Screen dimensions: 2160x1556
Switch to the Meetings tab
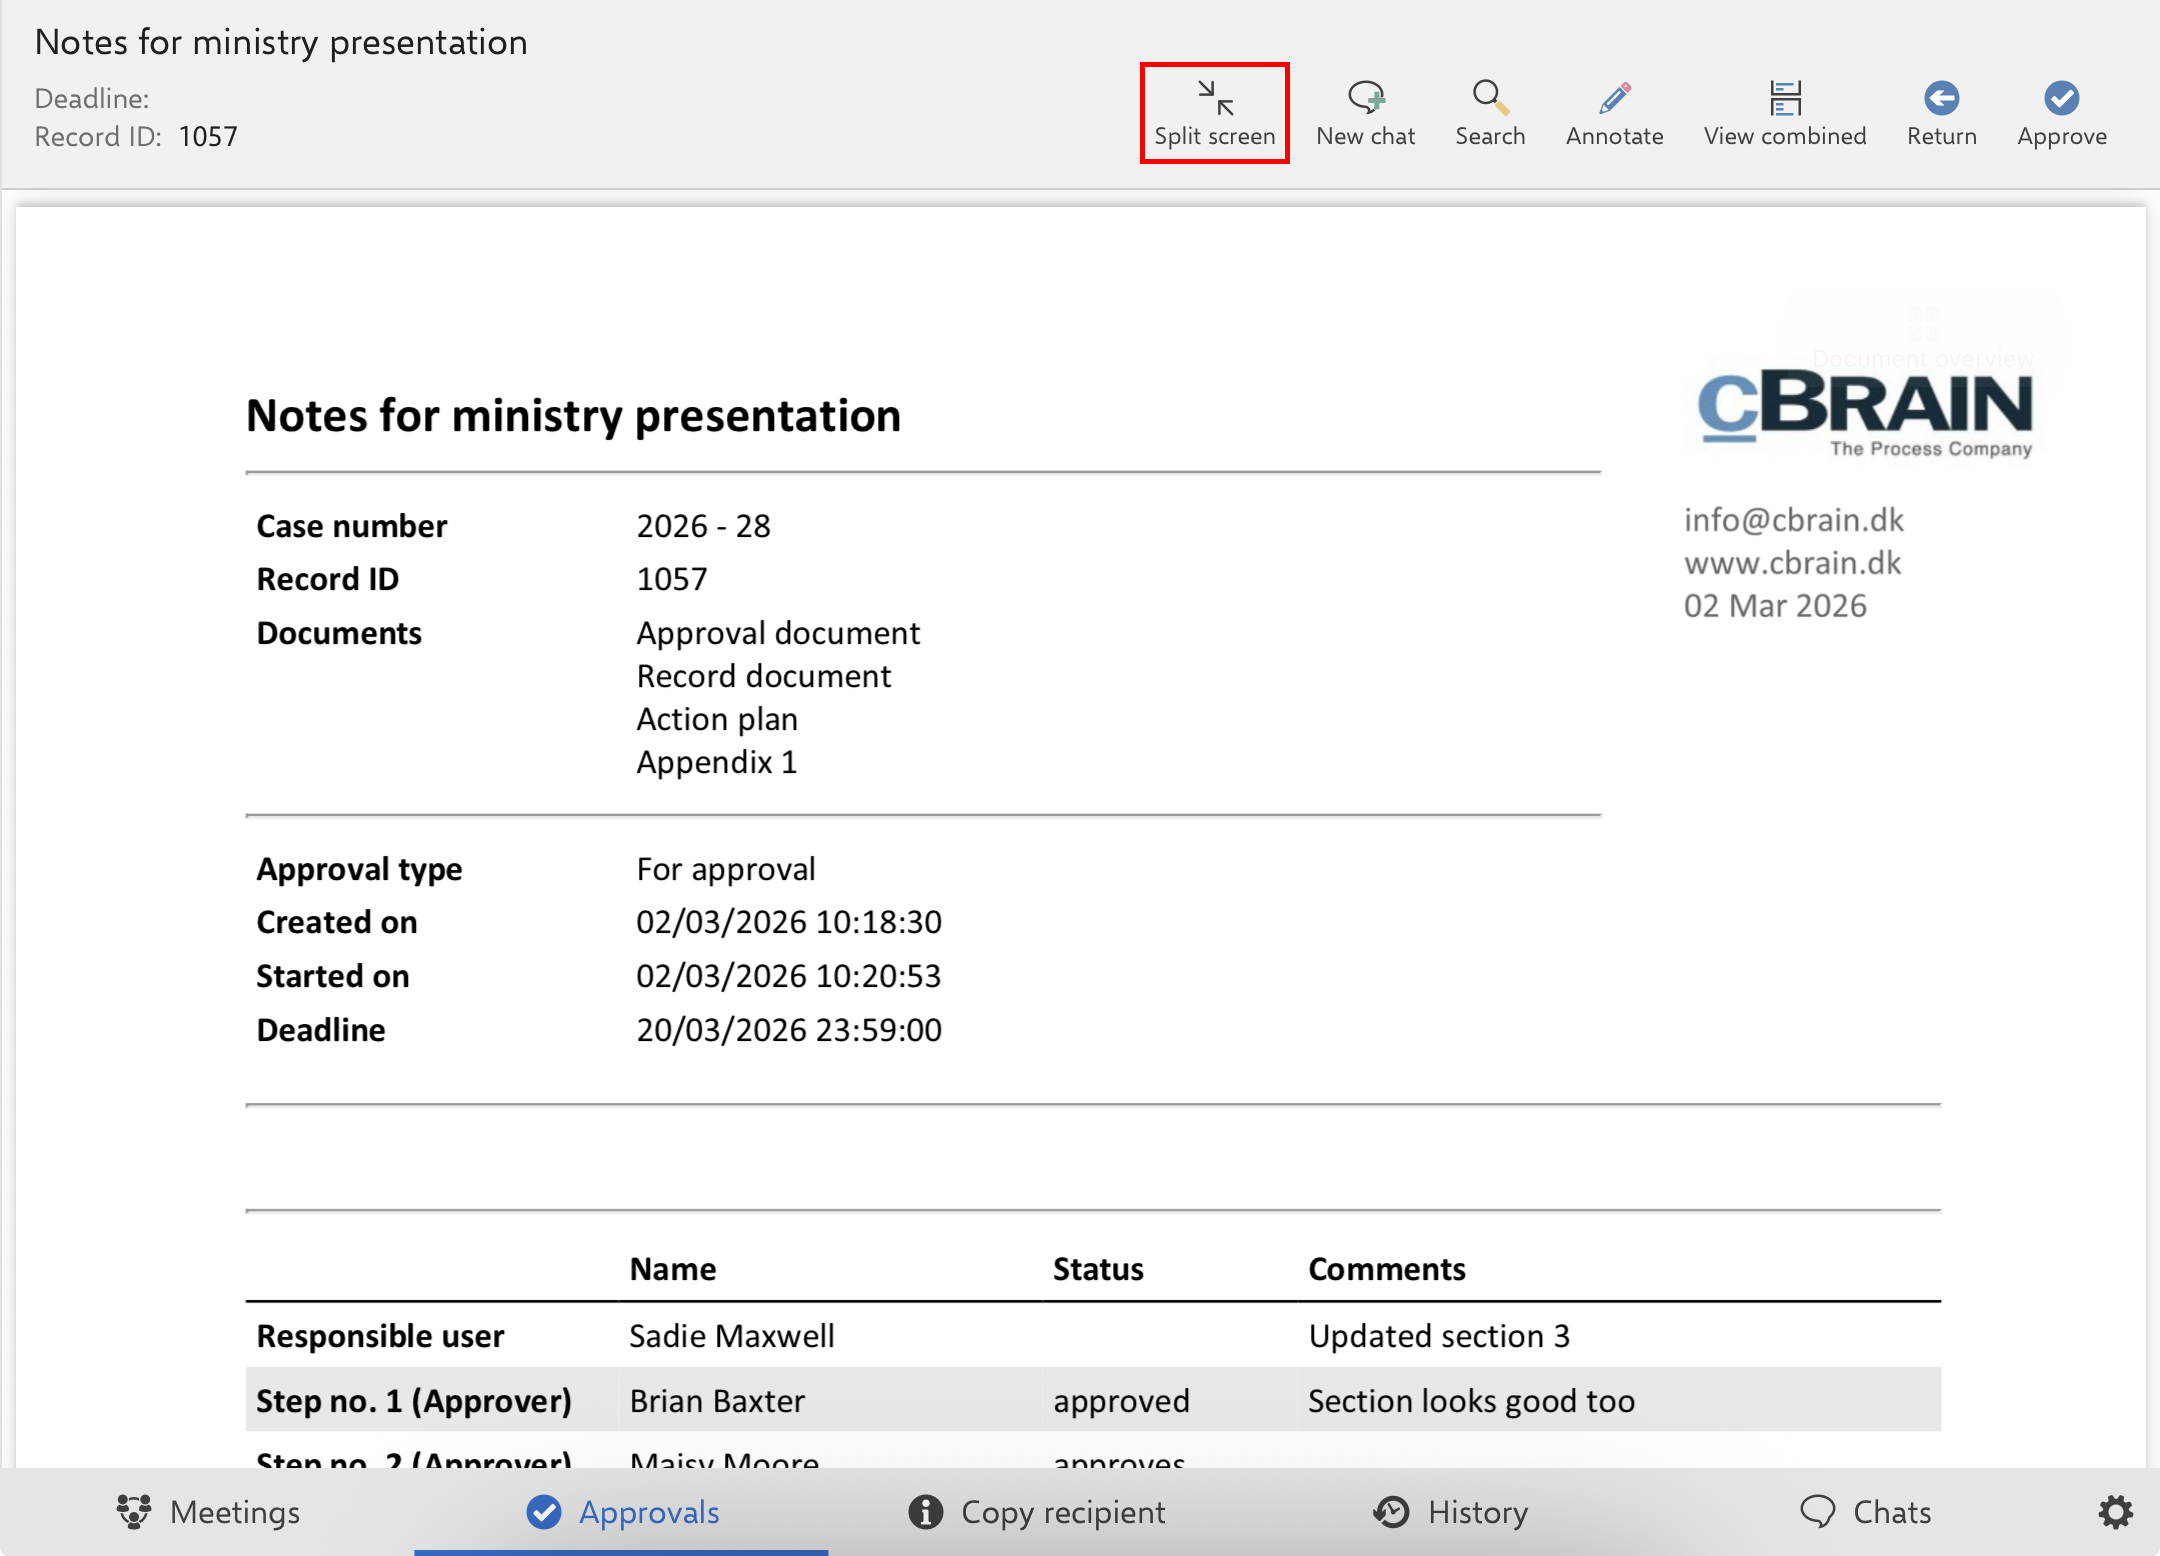pyautogui.click(x=208, y=1512)
